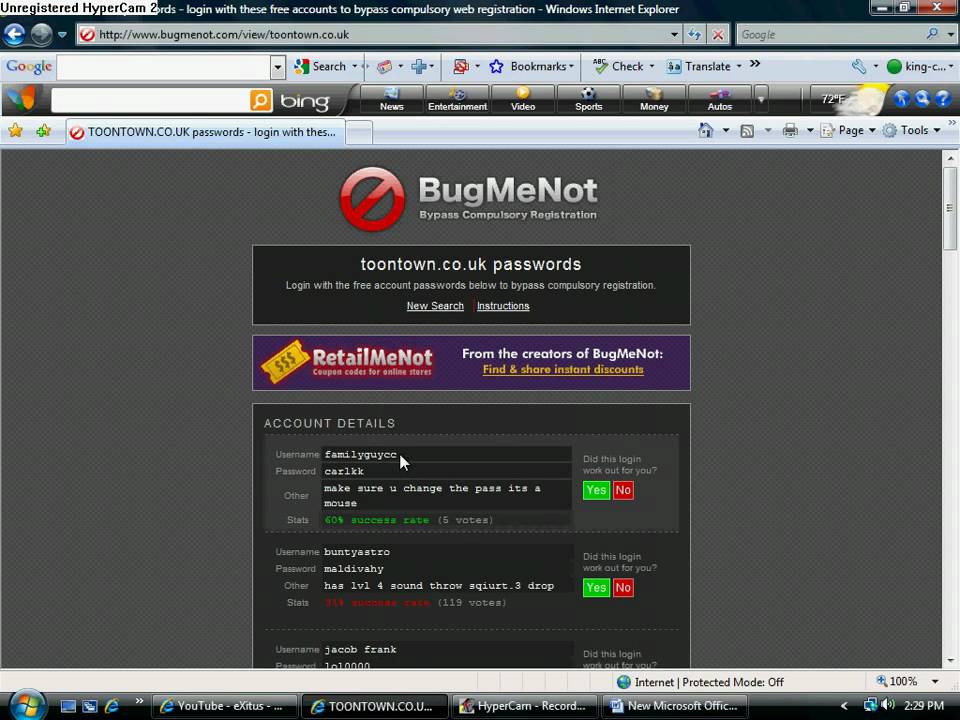The height and width of the screenshot is (720, 960).
Task: Open the Google toolbar Bookmarks menu
Action: (531, 66)
